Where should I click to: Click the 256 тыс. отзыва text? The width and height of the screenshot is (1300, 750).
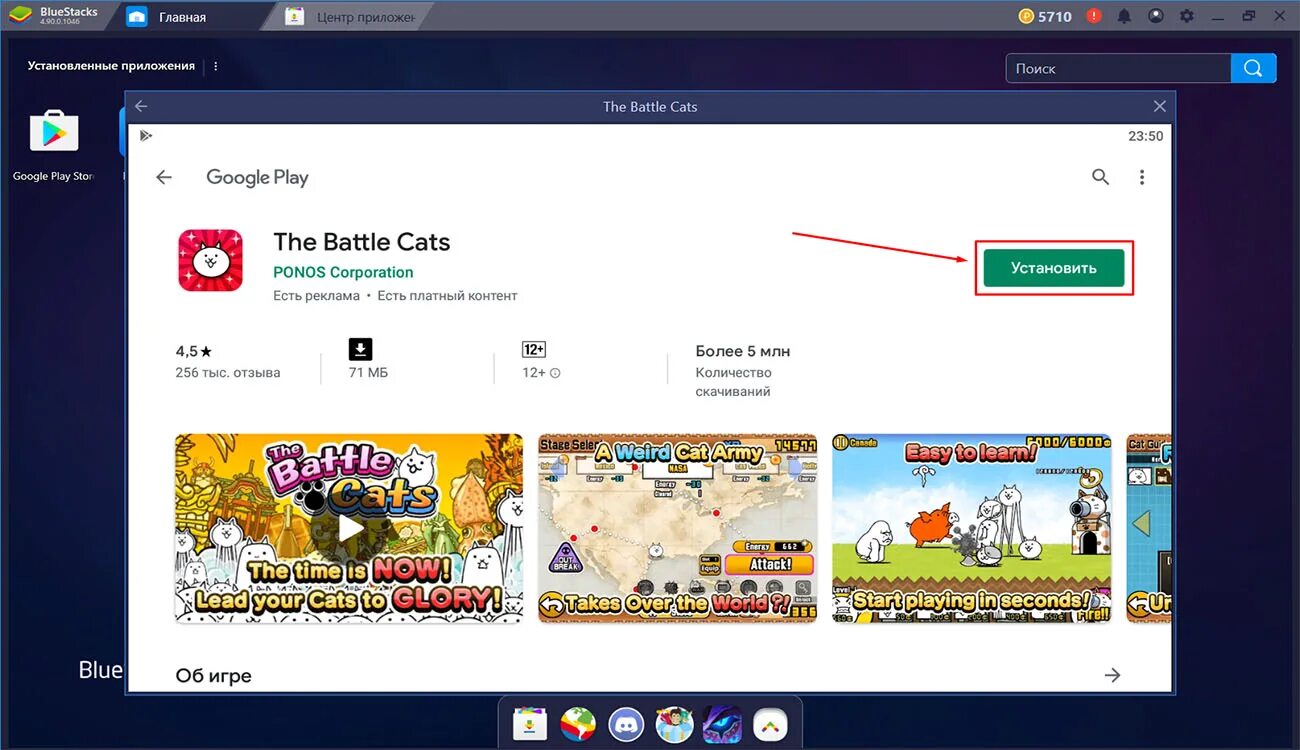click(x=228, y=373)
